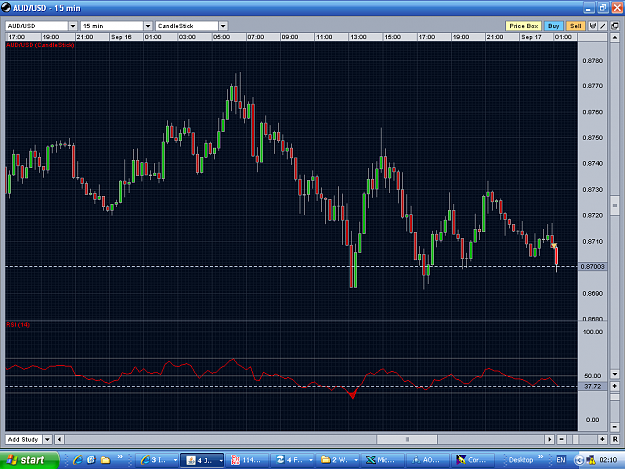Open the 15 min timeframe dropdown

pos(148,26)
